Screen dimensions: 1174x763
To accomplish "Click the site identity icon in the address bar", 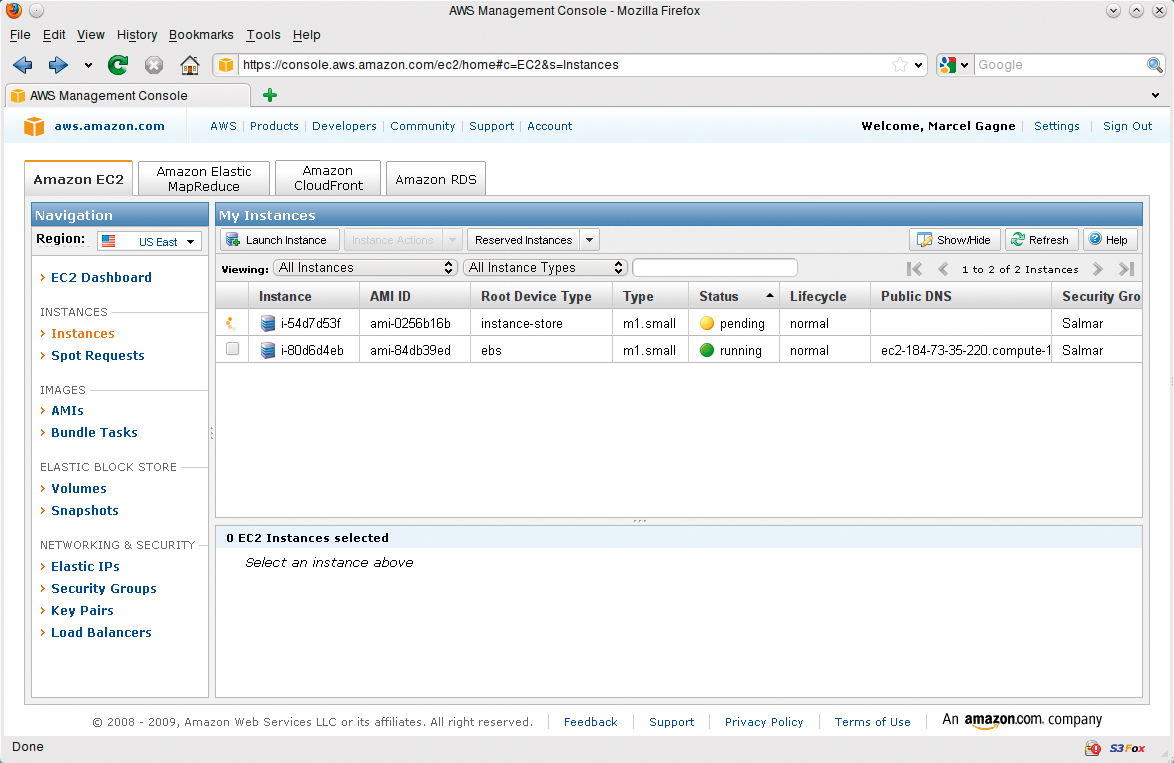I will 225,65.
